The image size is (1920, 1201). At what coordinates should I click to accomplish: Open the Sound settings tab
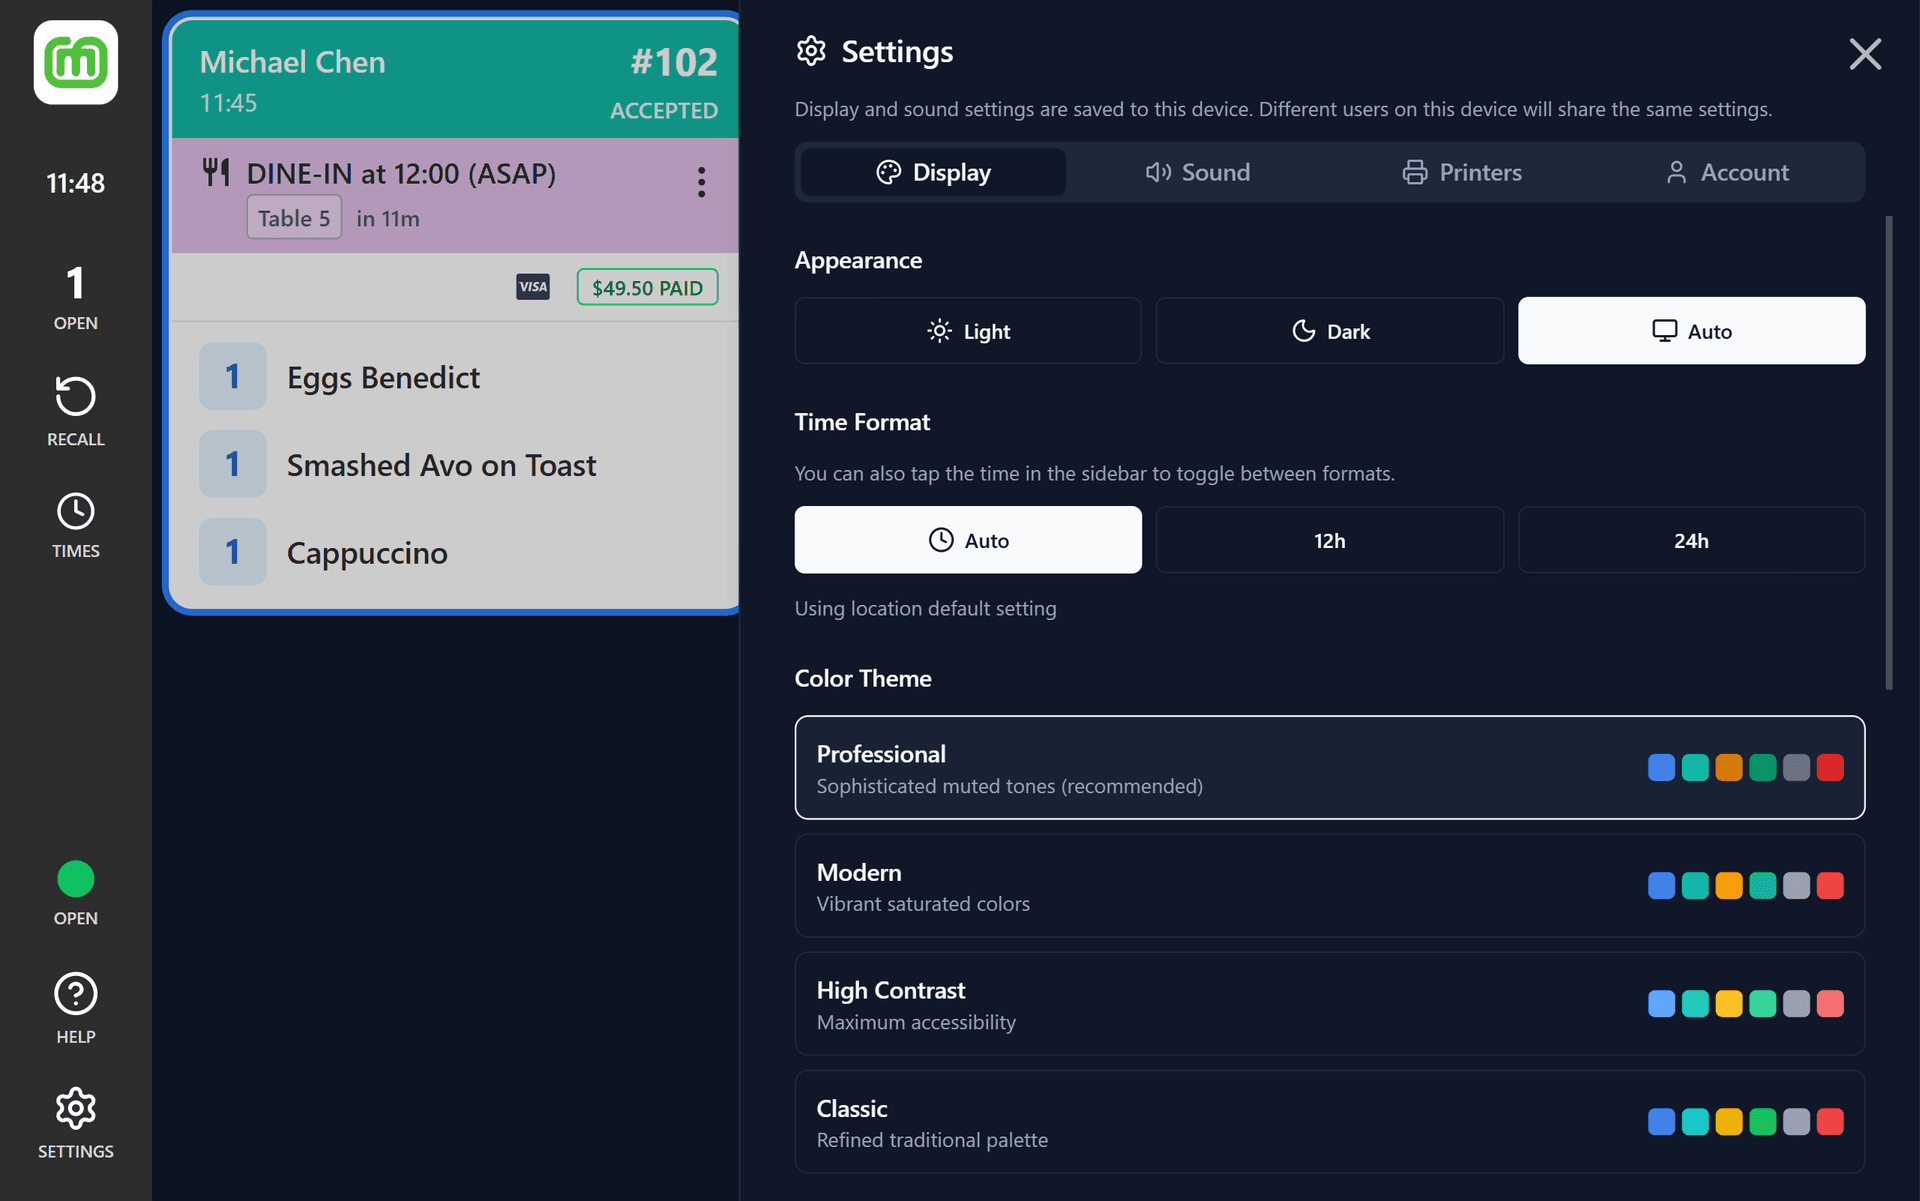(x=1198, y=171)
